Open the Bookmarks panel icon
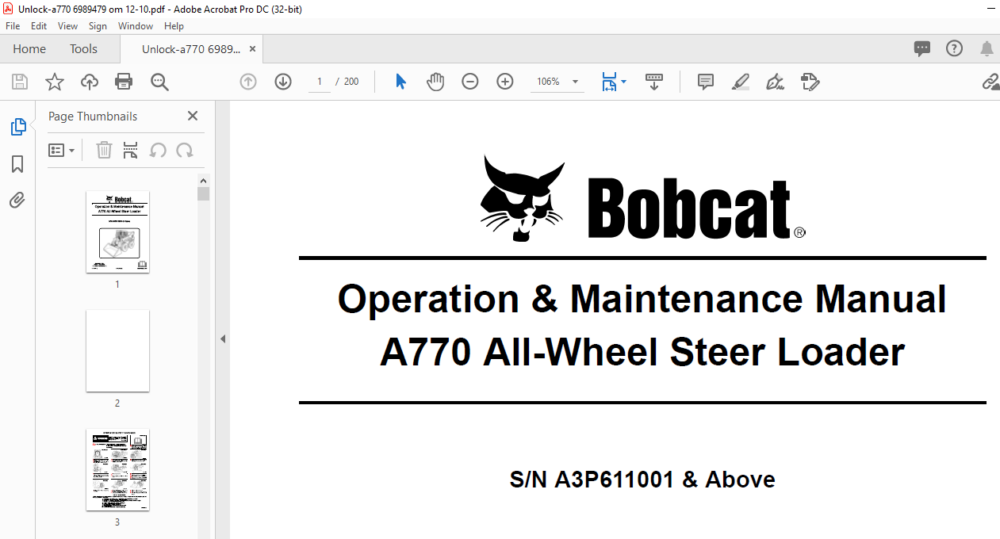The width and height of the screenshot is (1000, 539). click(x=17, y=164)
